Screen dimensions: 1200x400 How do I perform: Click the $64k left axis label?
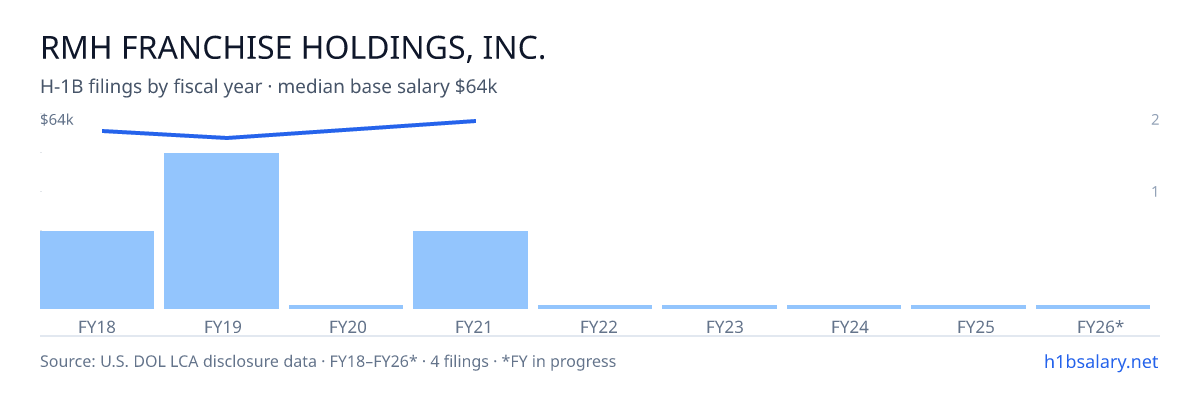(57, 120)
